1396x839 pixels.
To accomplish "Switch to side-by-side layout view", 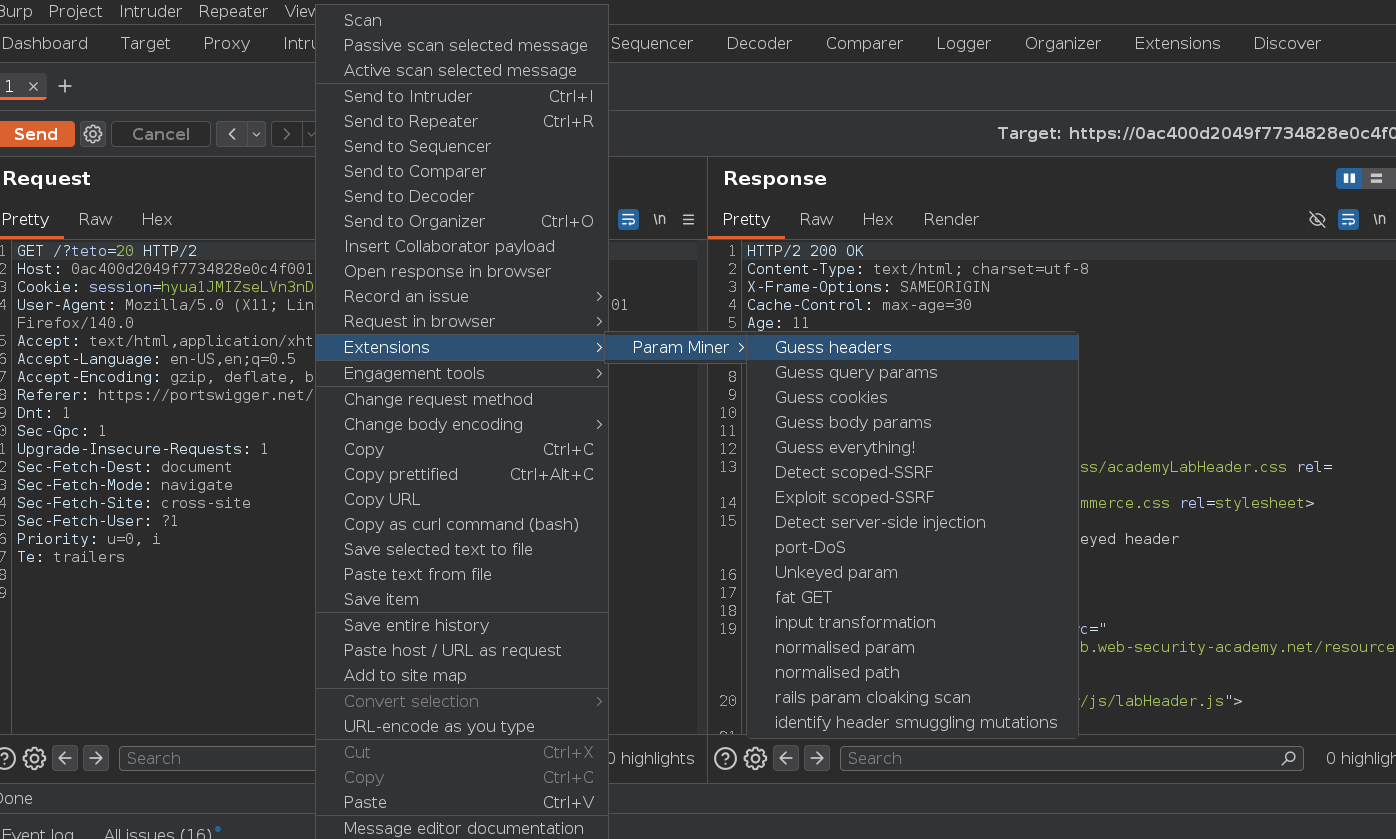I will point(1349,178).
